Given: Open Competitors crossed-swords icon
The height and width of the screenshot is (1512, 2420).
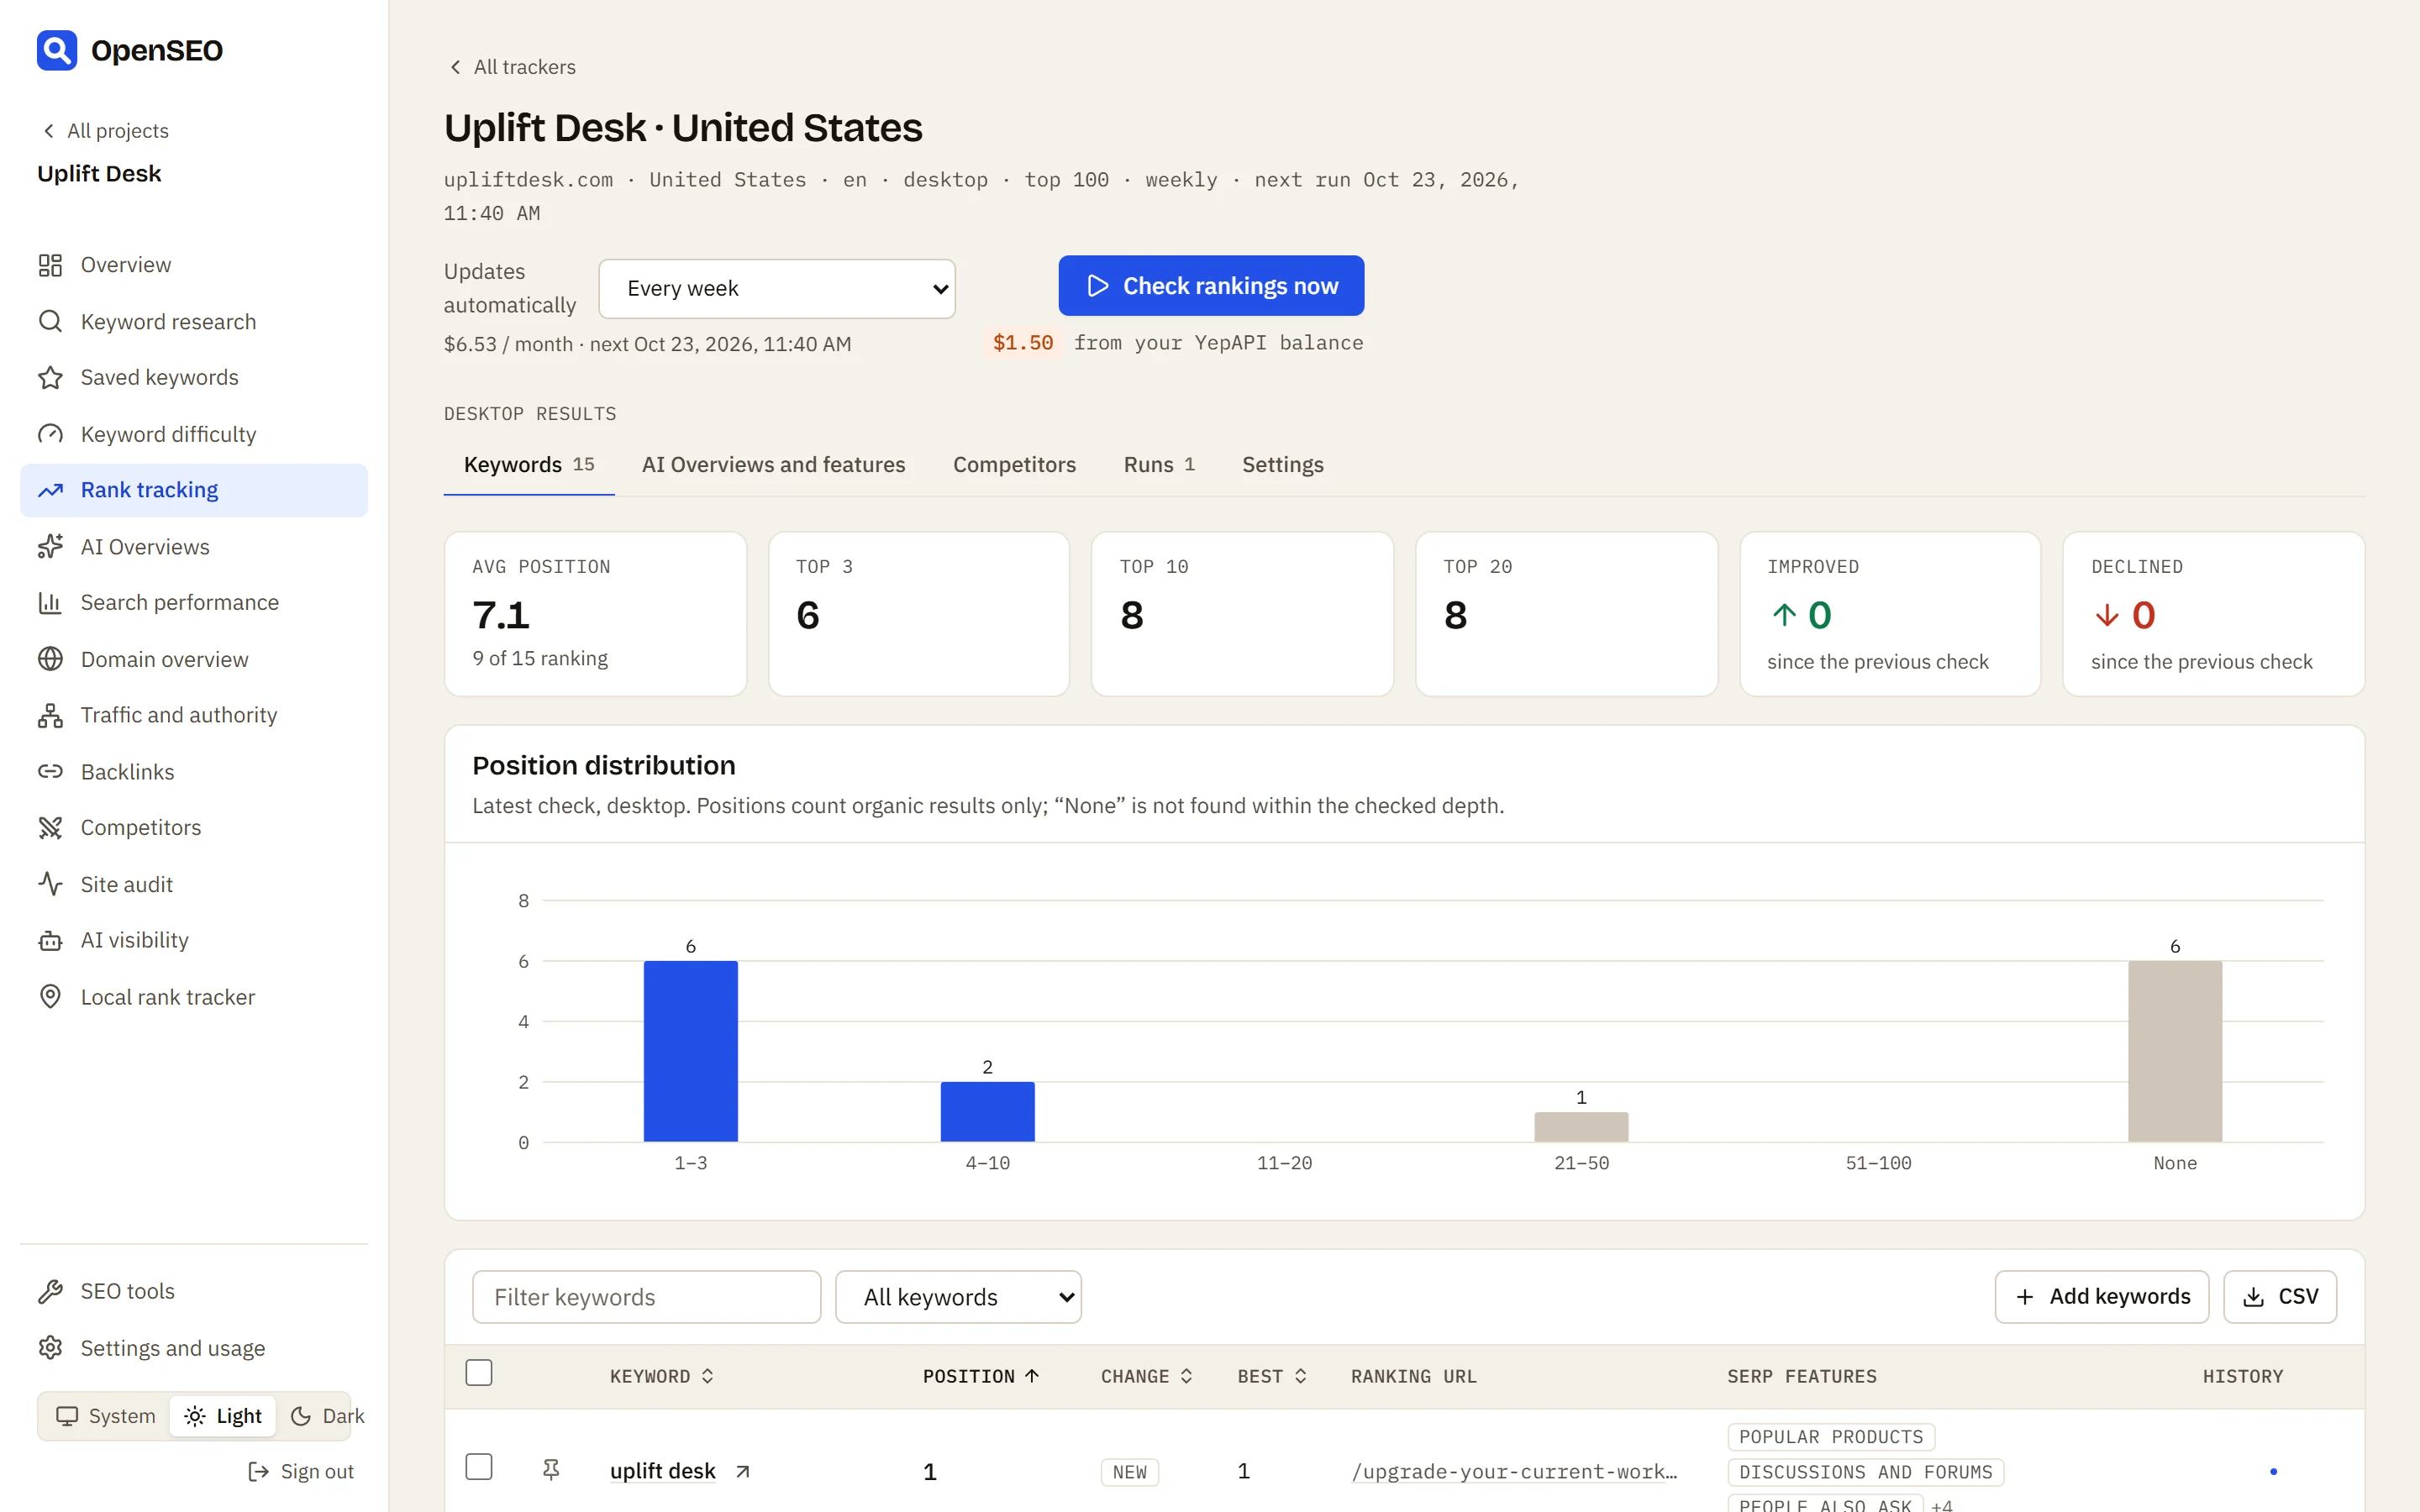Looking at the screenshot, I should point(50,827).
